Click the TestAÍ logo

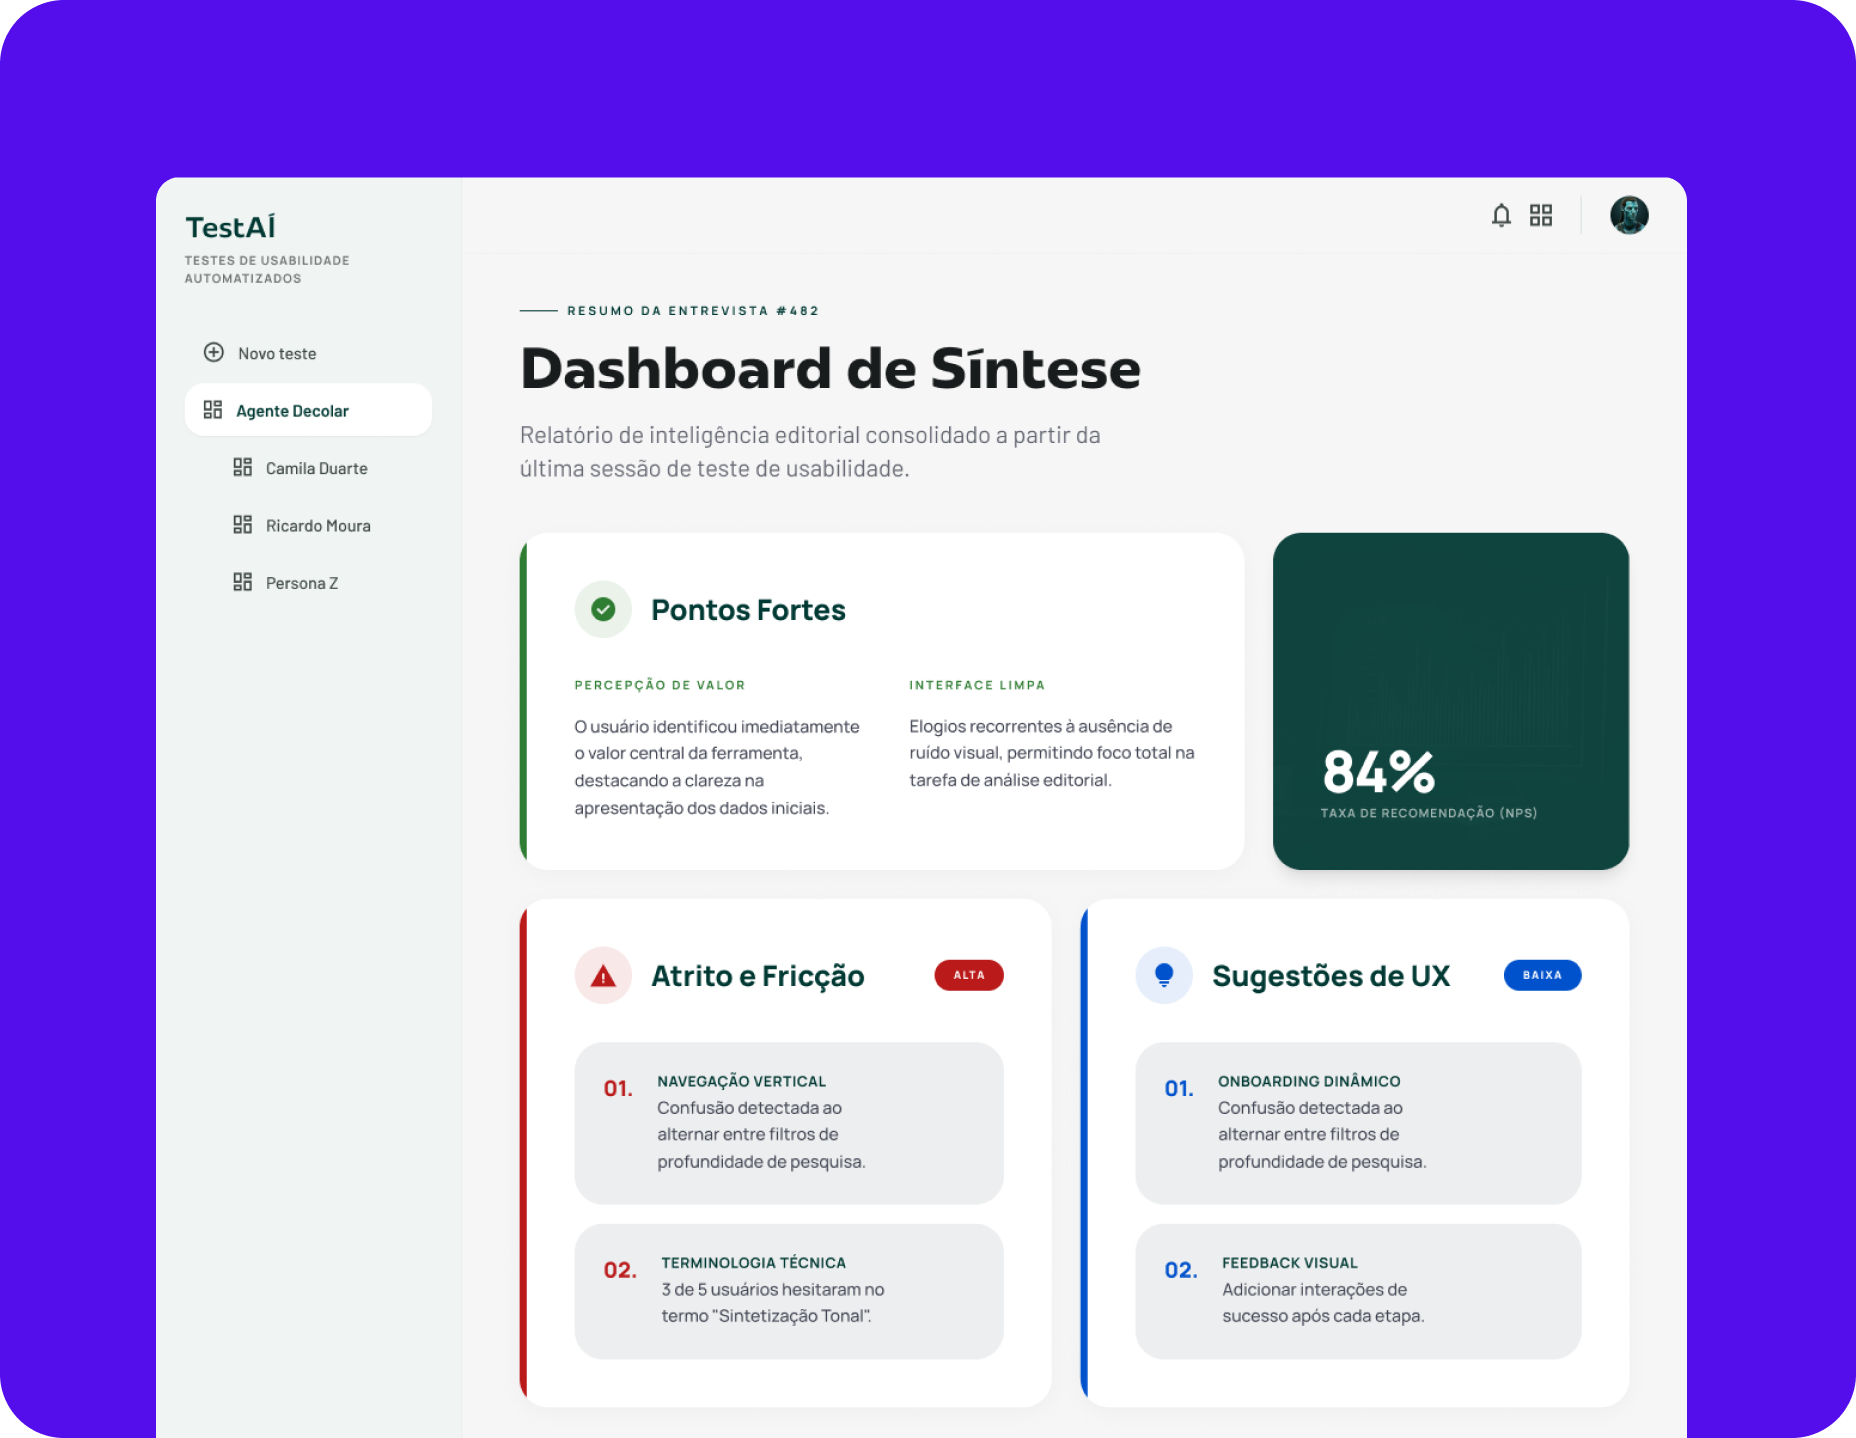[x=231, y=227]
